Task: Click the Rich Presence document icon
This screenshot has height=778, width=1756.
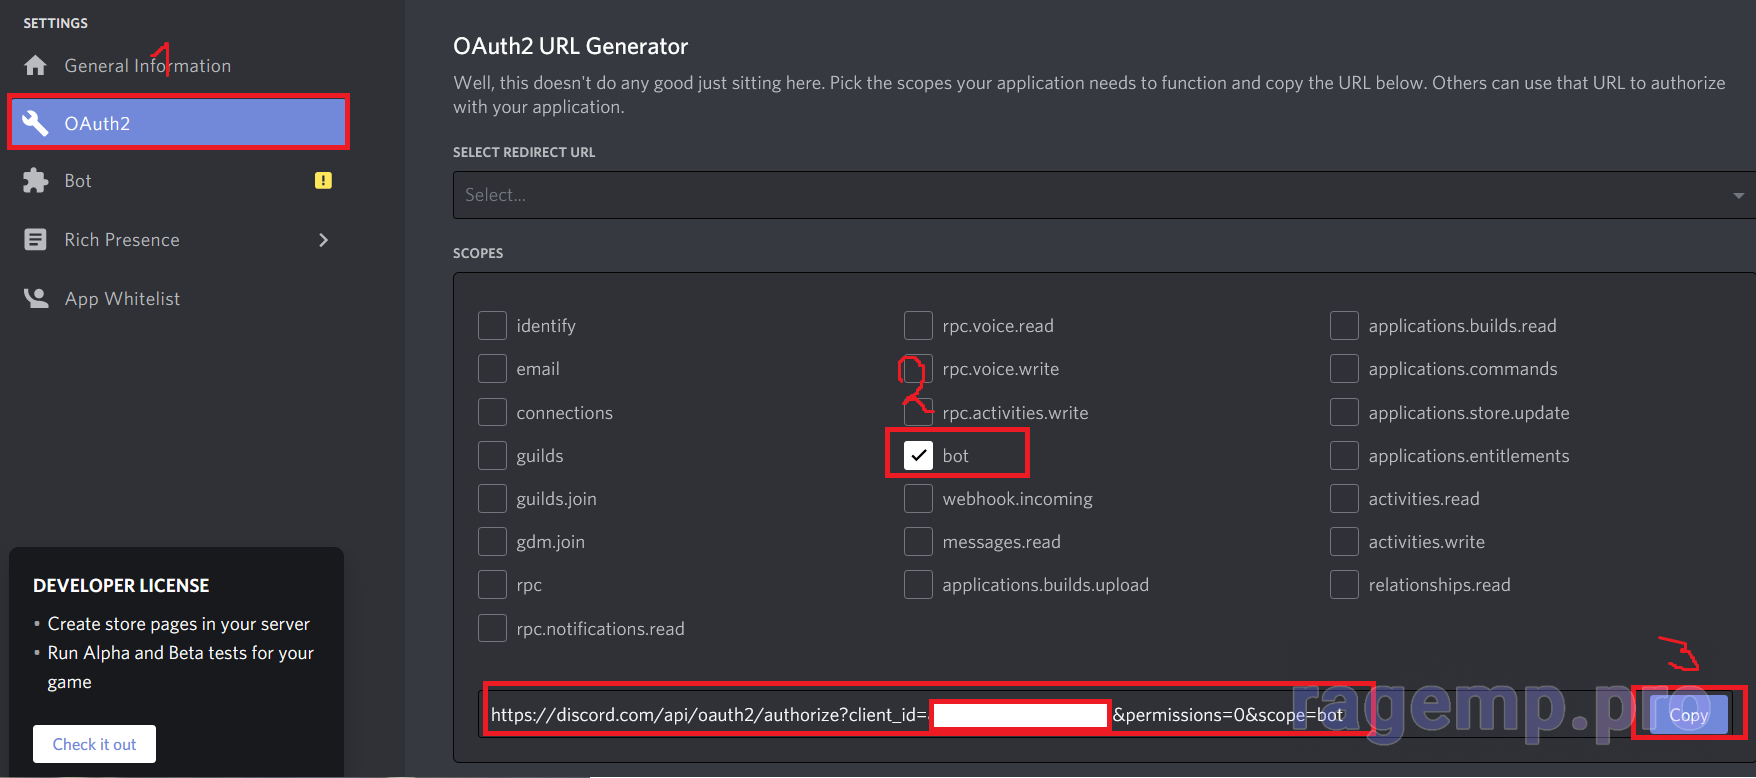Action: [x=36, y=240]
